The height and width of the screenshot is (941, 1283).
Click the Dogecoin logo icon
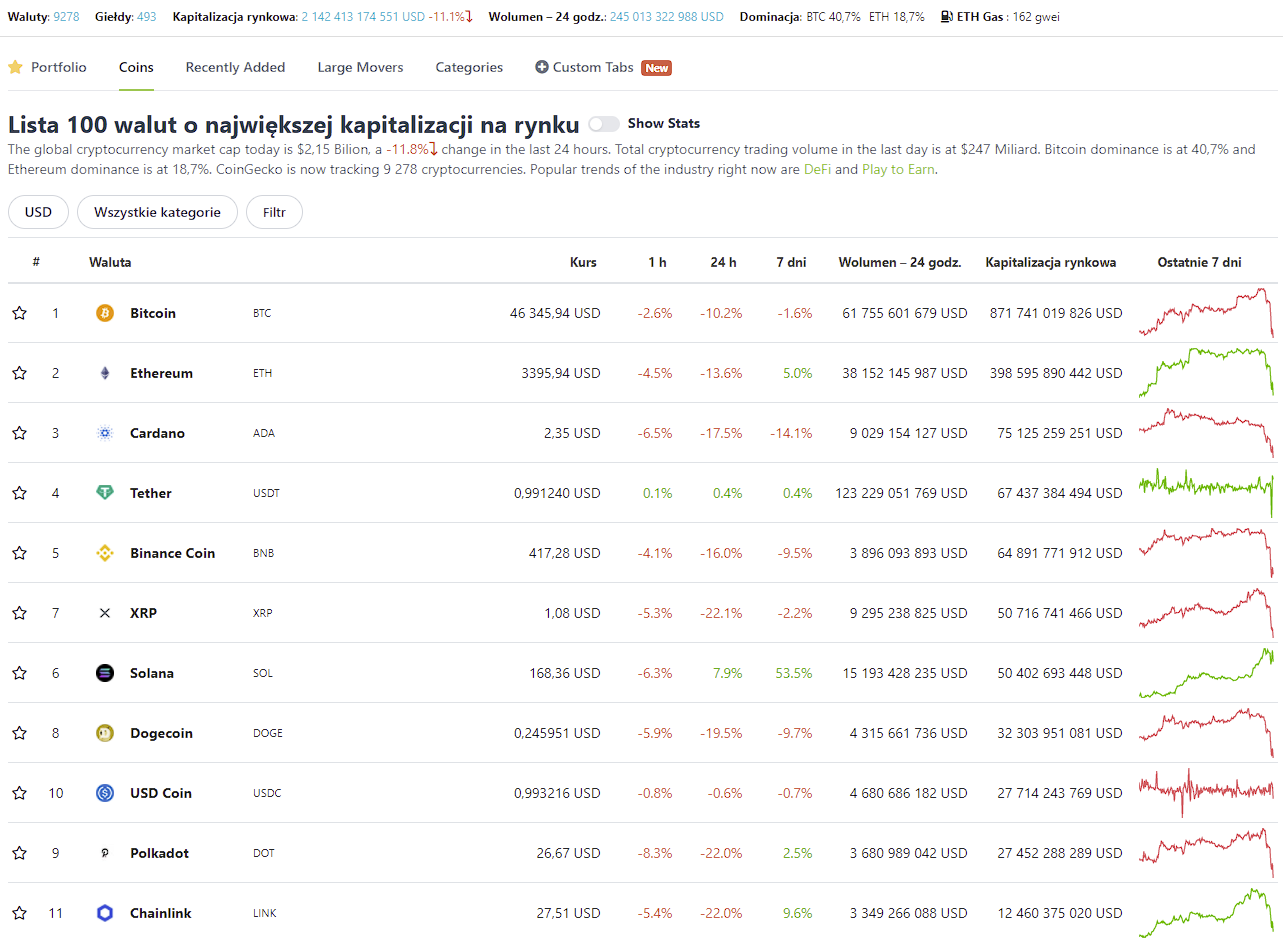pyautogui.click(x=105, y=733)
